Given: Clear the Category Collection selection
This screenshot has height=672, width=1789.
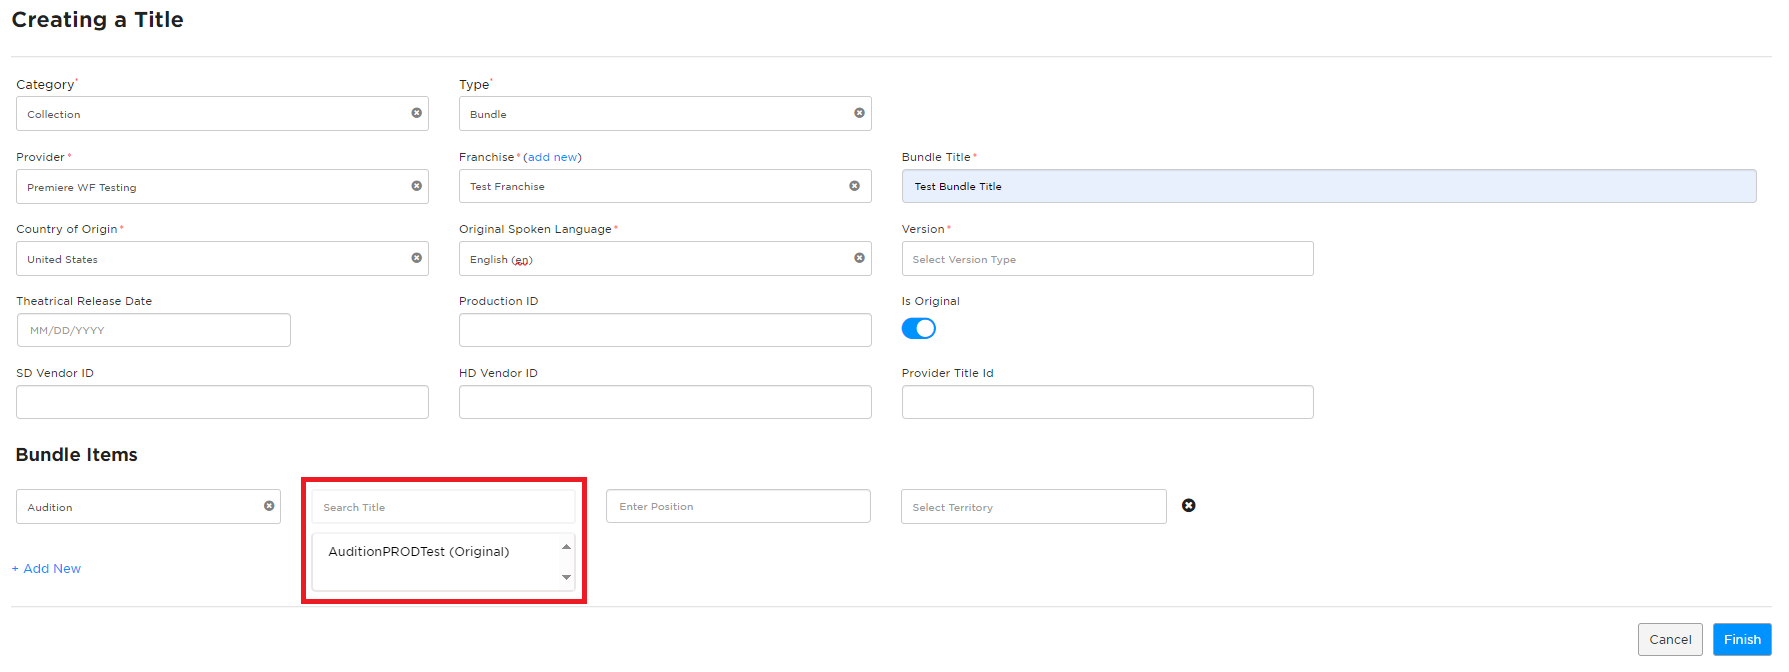Looking at the screenshot, I should pos(417,113).
